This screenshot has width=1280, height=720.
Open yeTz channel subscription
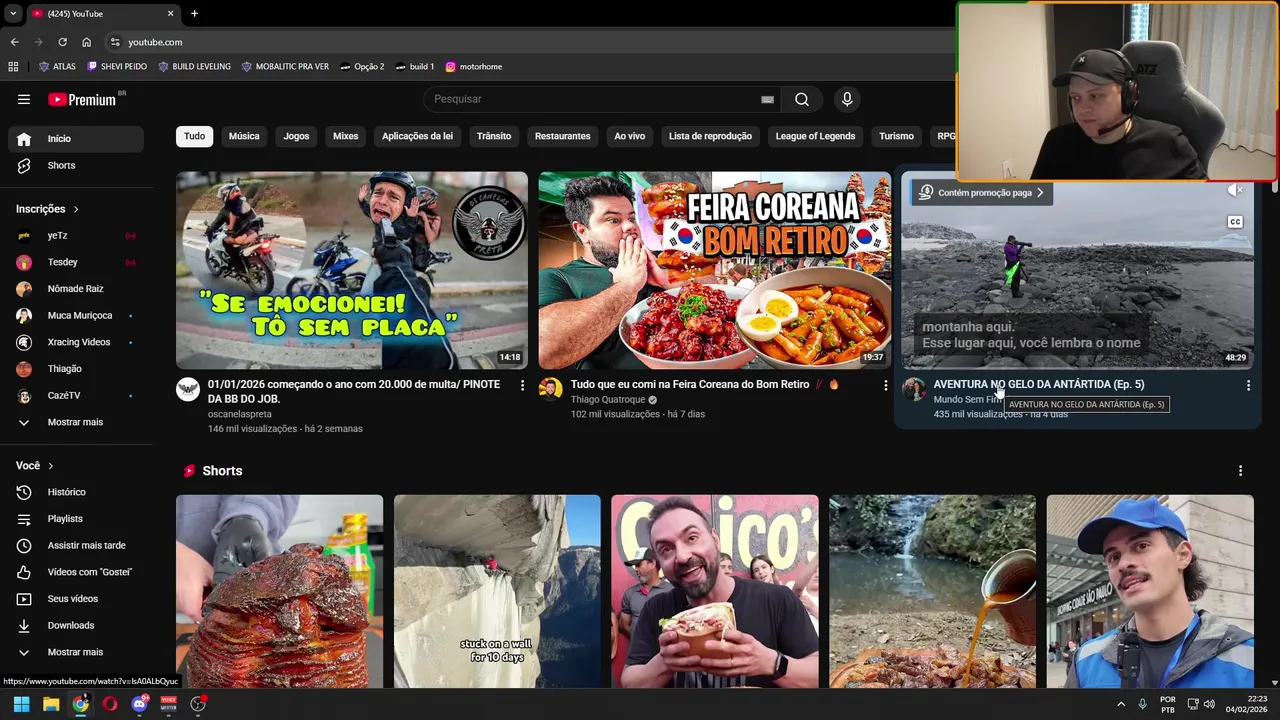point(76,235)
